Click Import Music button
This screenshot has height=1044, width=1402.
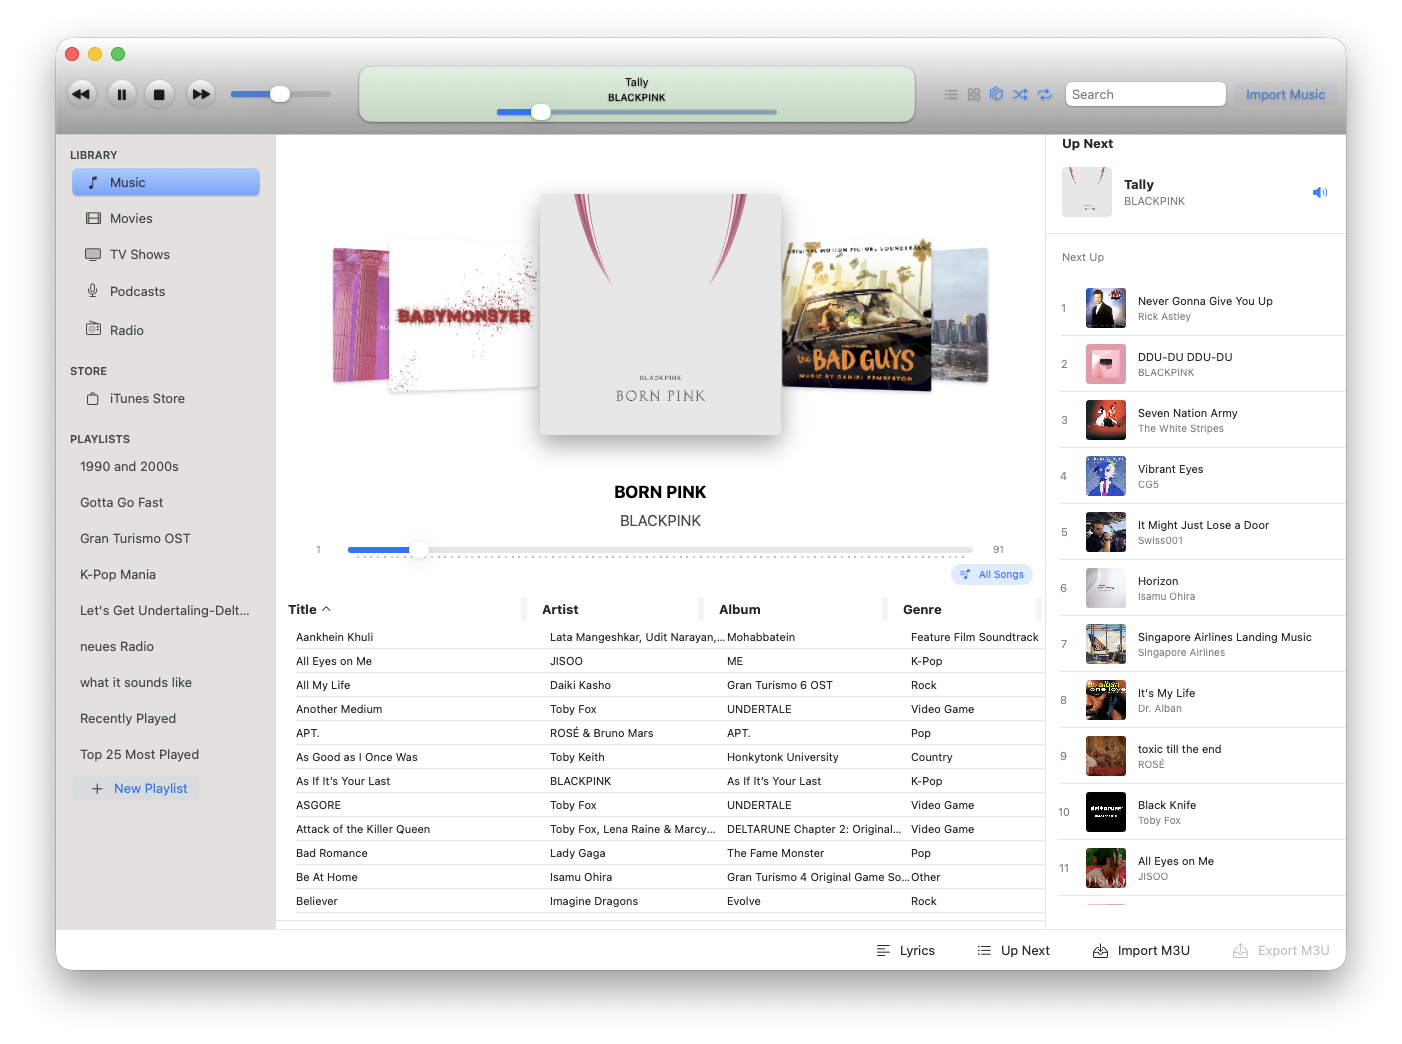[x=1285, y=94]
